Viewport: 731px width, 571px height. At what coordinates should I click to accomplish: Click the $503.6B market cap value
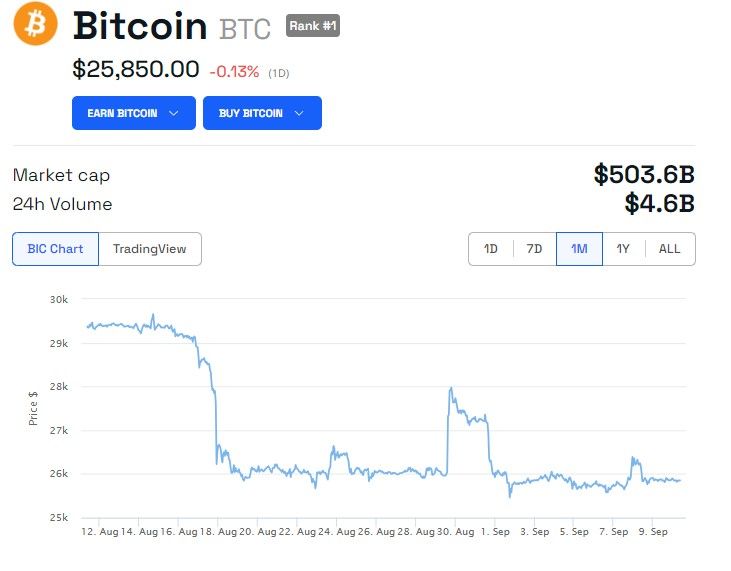click(x=644, y=174)
